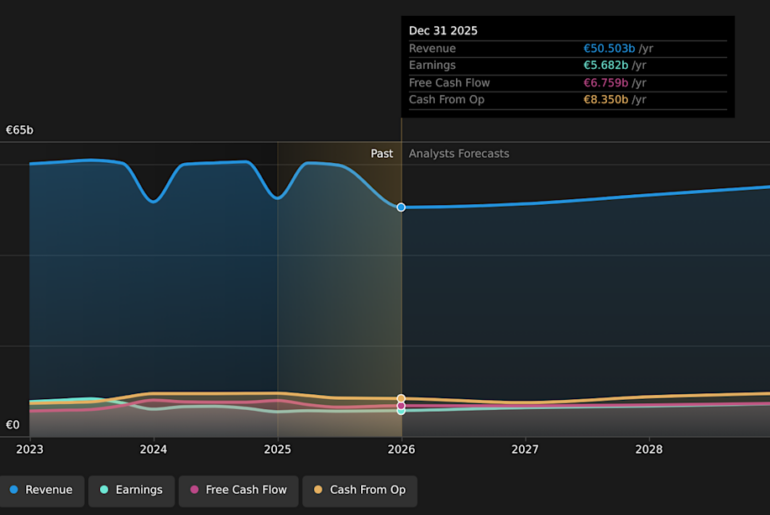Click the 2024 x-axis label
The image size is (770, 515).
tap(153, 450)
